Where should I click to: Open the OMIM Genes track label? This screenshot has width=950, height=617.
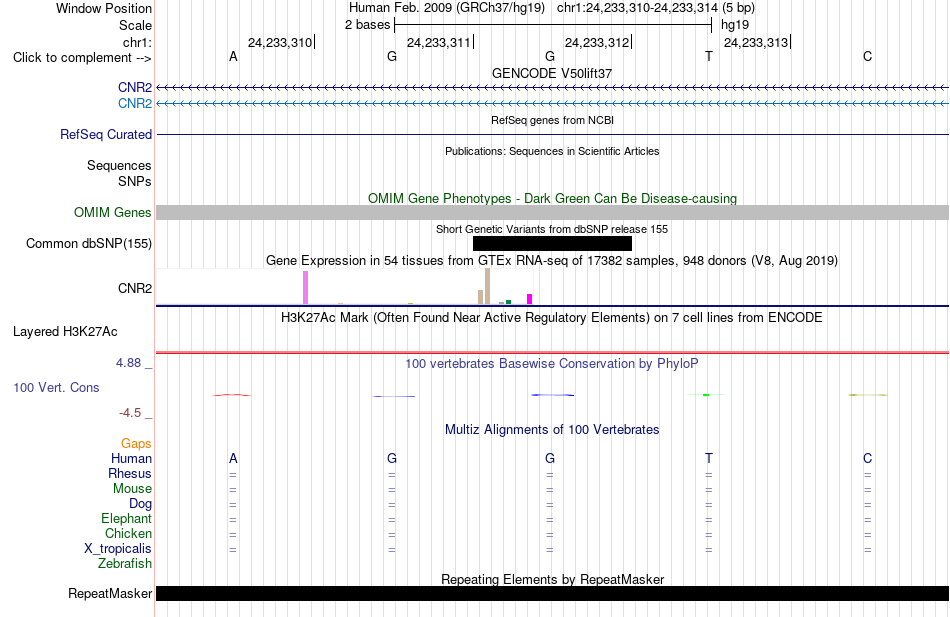pos(113,212)
